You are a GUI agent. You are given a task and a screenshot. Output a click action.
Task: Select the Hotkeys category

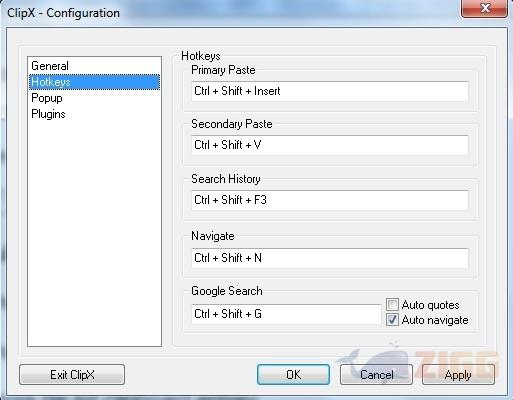(94, 82)
